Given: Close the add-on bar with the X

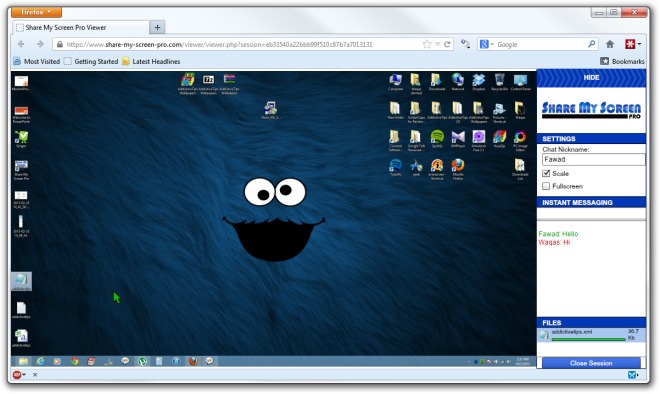Looking at the screenshot, I should (x=35, y=375).
